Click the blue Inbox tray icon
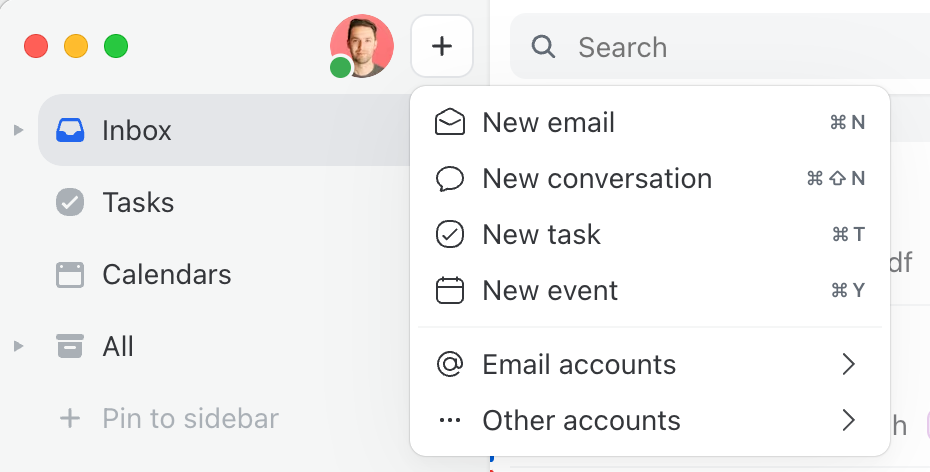Screen dimensions: 930x472 (x=70, y=130)
